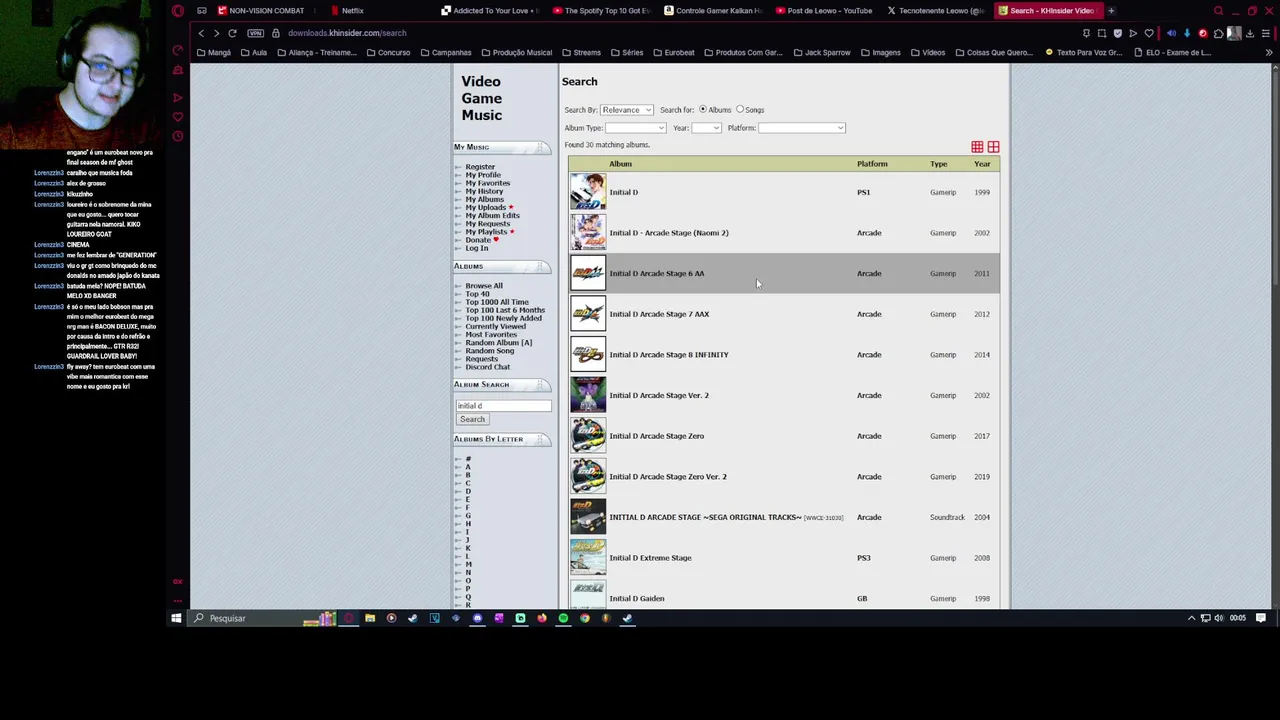1280x720 pixels.
Task: Open Initial D Extreme Stage album
Action: [x=650, y=558]
